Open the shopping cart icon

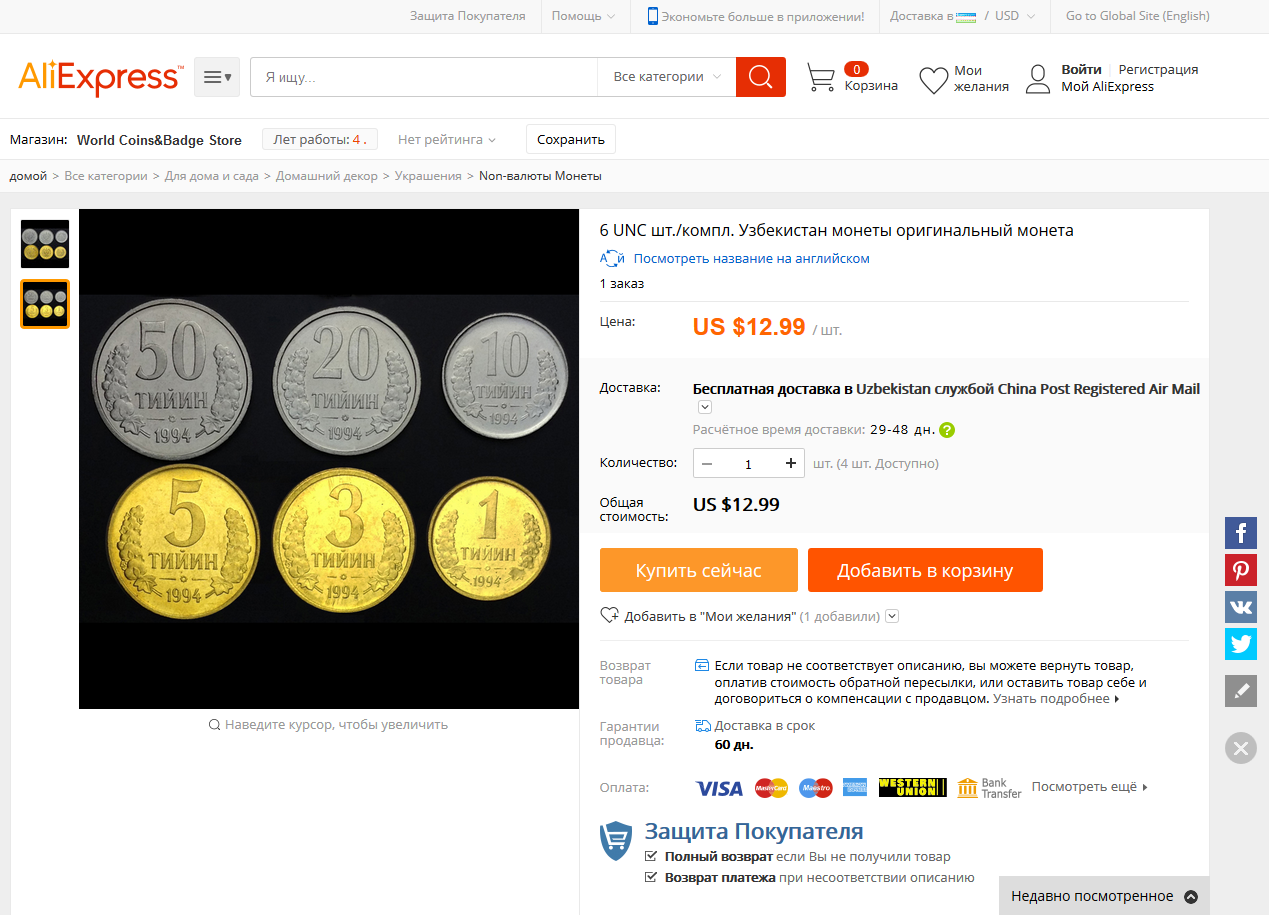[821, 78]
